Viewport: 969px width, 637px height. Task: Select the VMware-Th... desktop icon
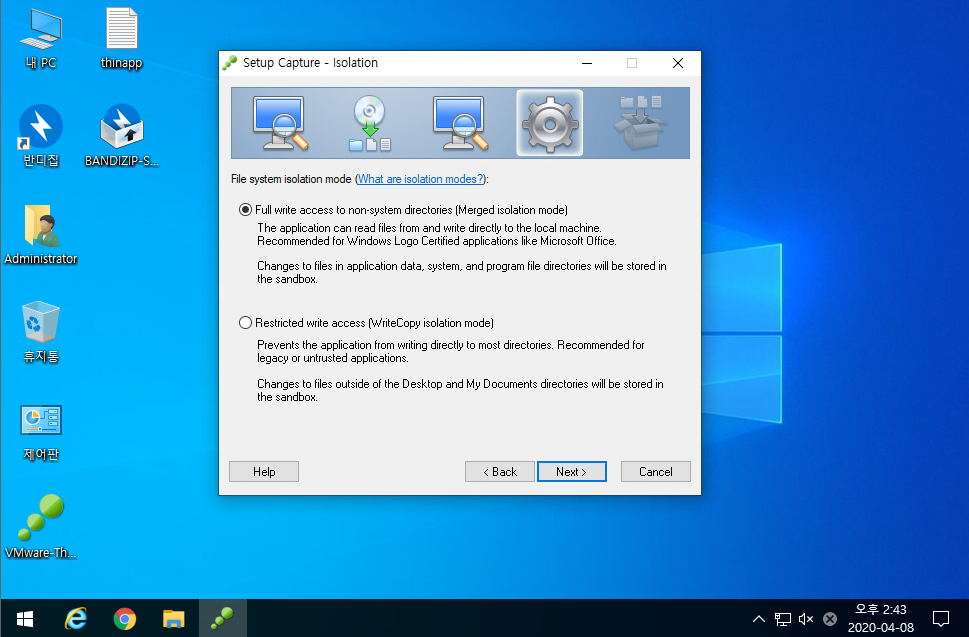41,527
